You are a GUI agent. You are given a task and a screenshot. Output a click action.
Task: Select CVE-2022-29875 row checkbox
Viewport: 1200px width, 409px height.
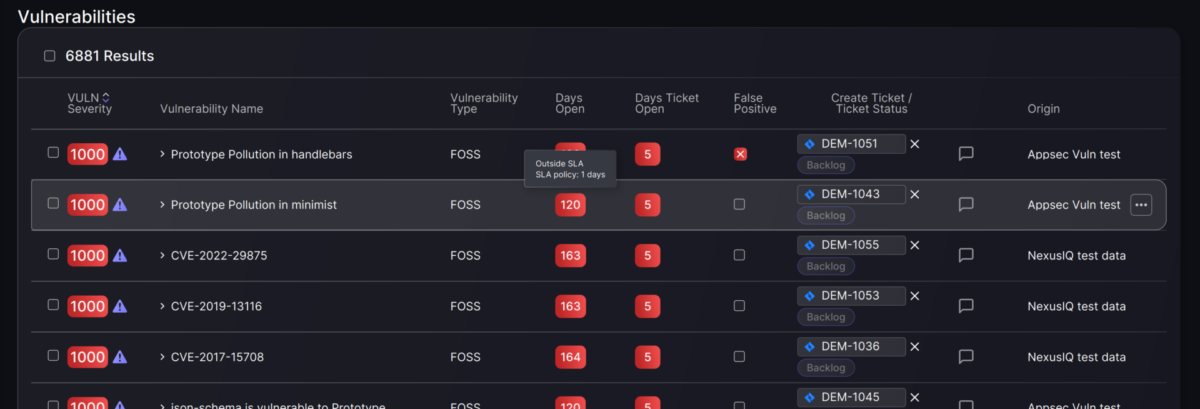click(x=54, y=254)
